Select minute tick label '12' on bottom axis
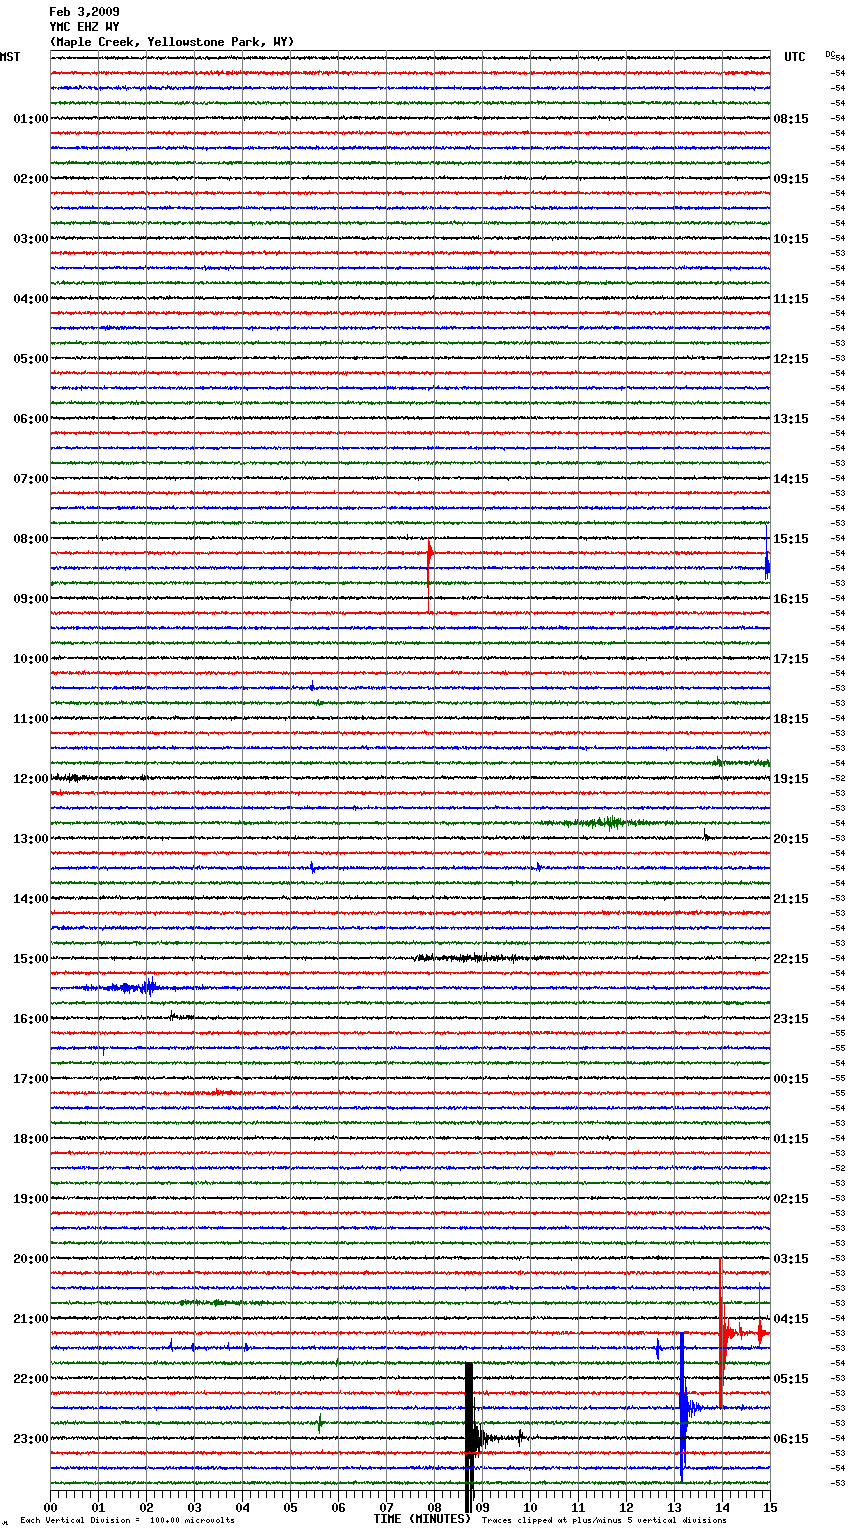This screenshot has height=1534, width=850. pos(626,1507)
